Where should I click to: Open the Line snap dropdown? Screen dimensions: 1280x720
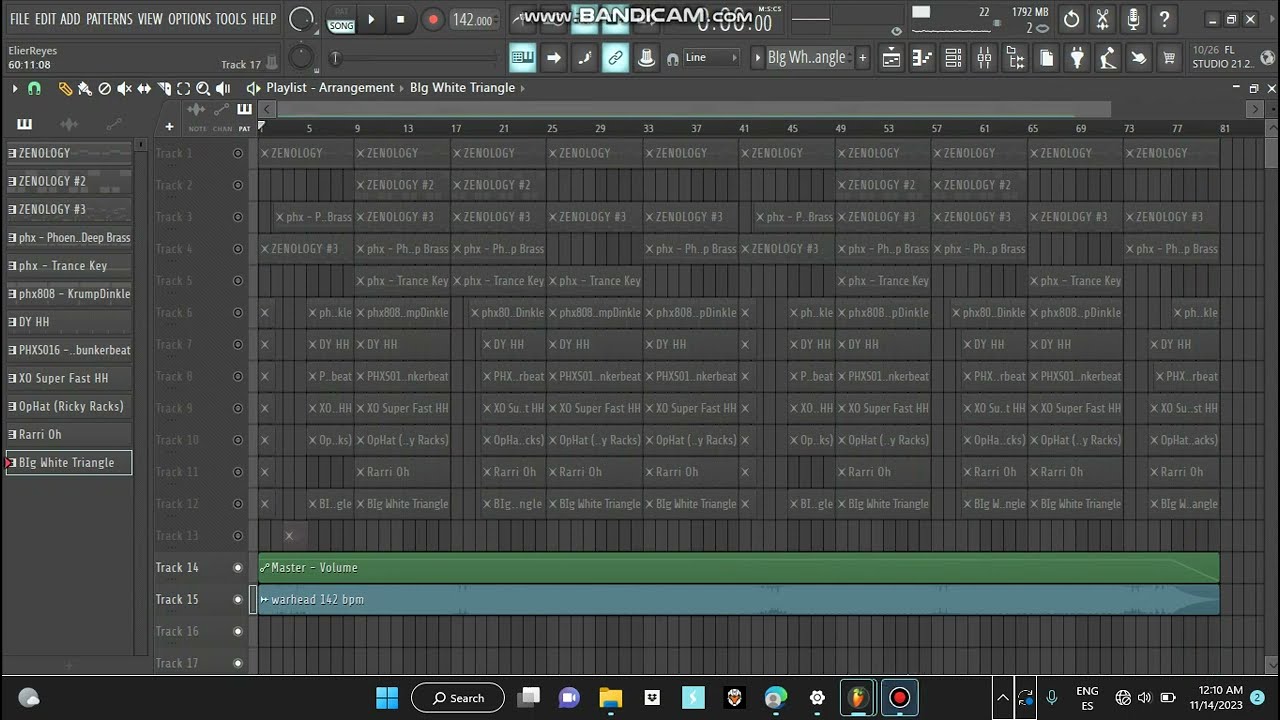pyautogui.click(x=711, y=58)
